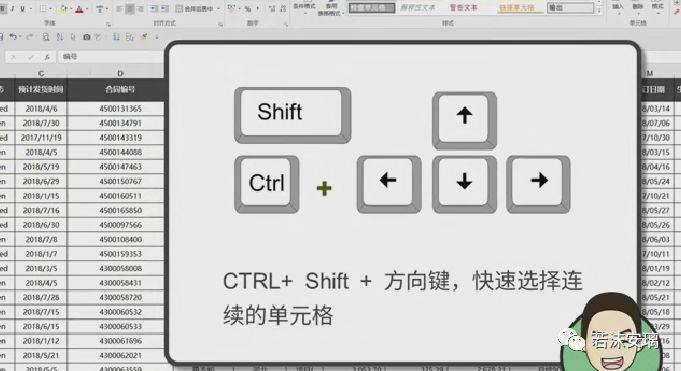Select column M header
Screen dimensions: 681x371
(x=650, y=73)
